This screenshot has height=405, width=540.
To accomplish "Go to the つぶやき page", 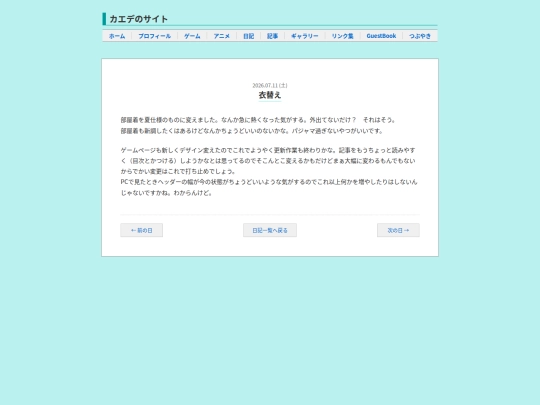I will (420, 36).
